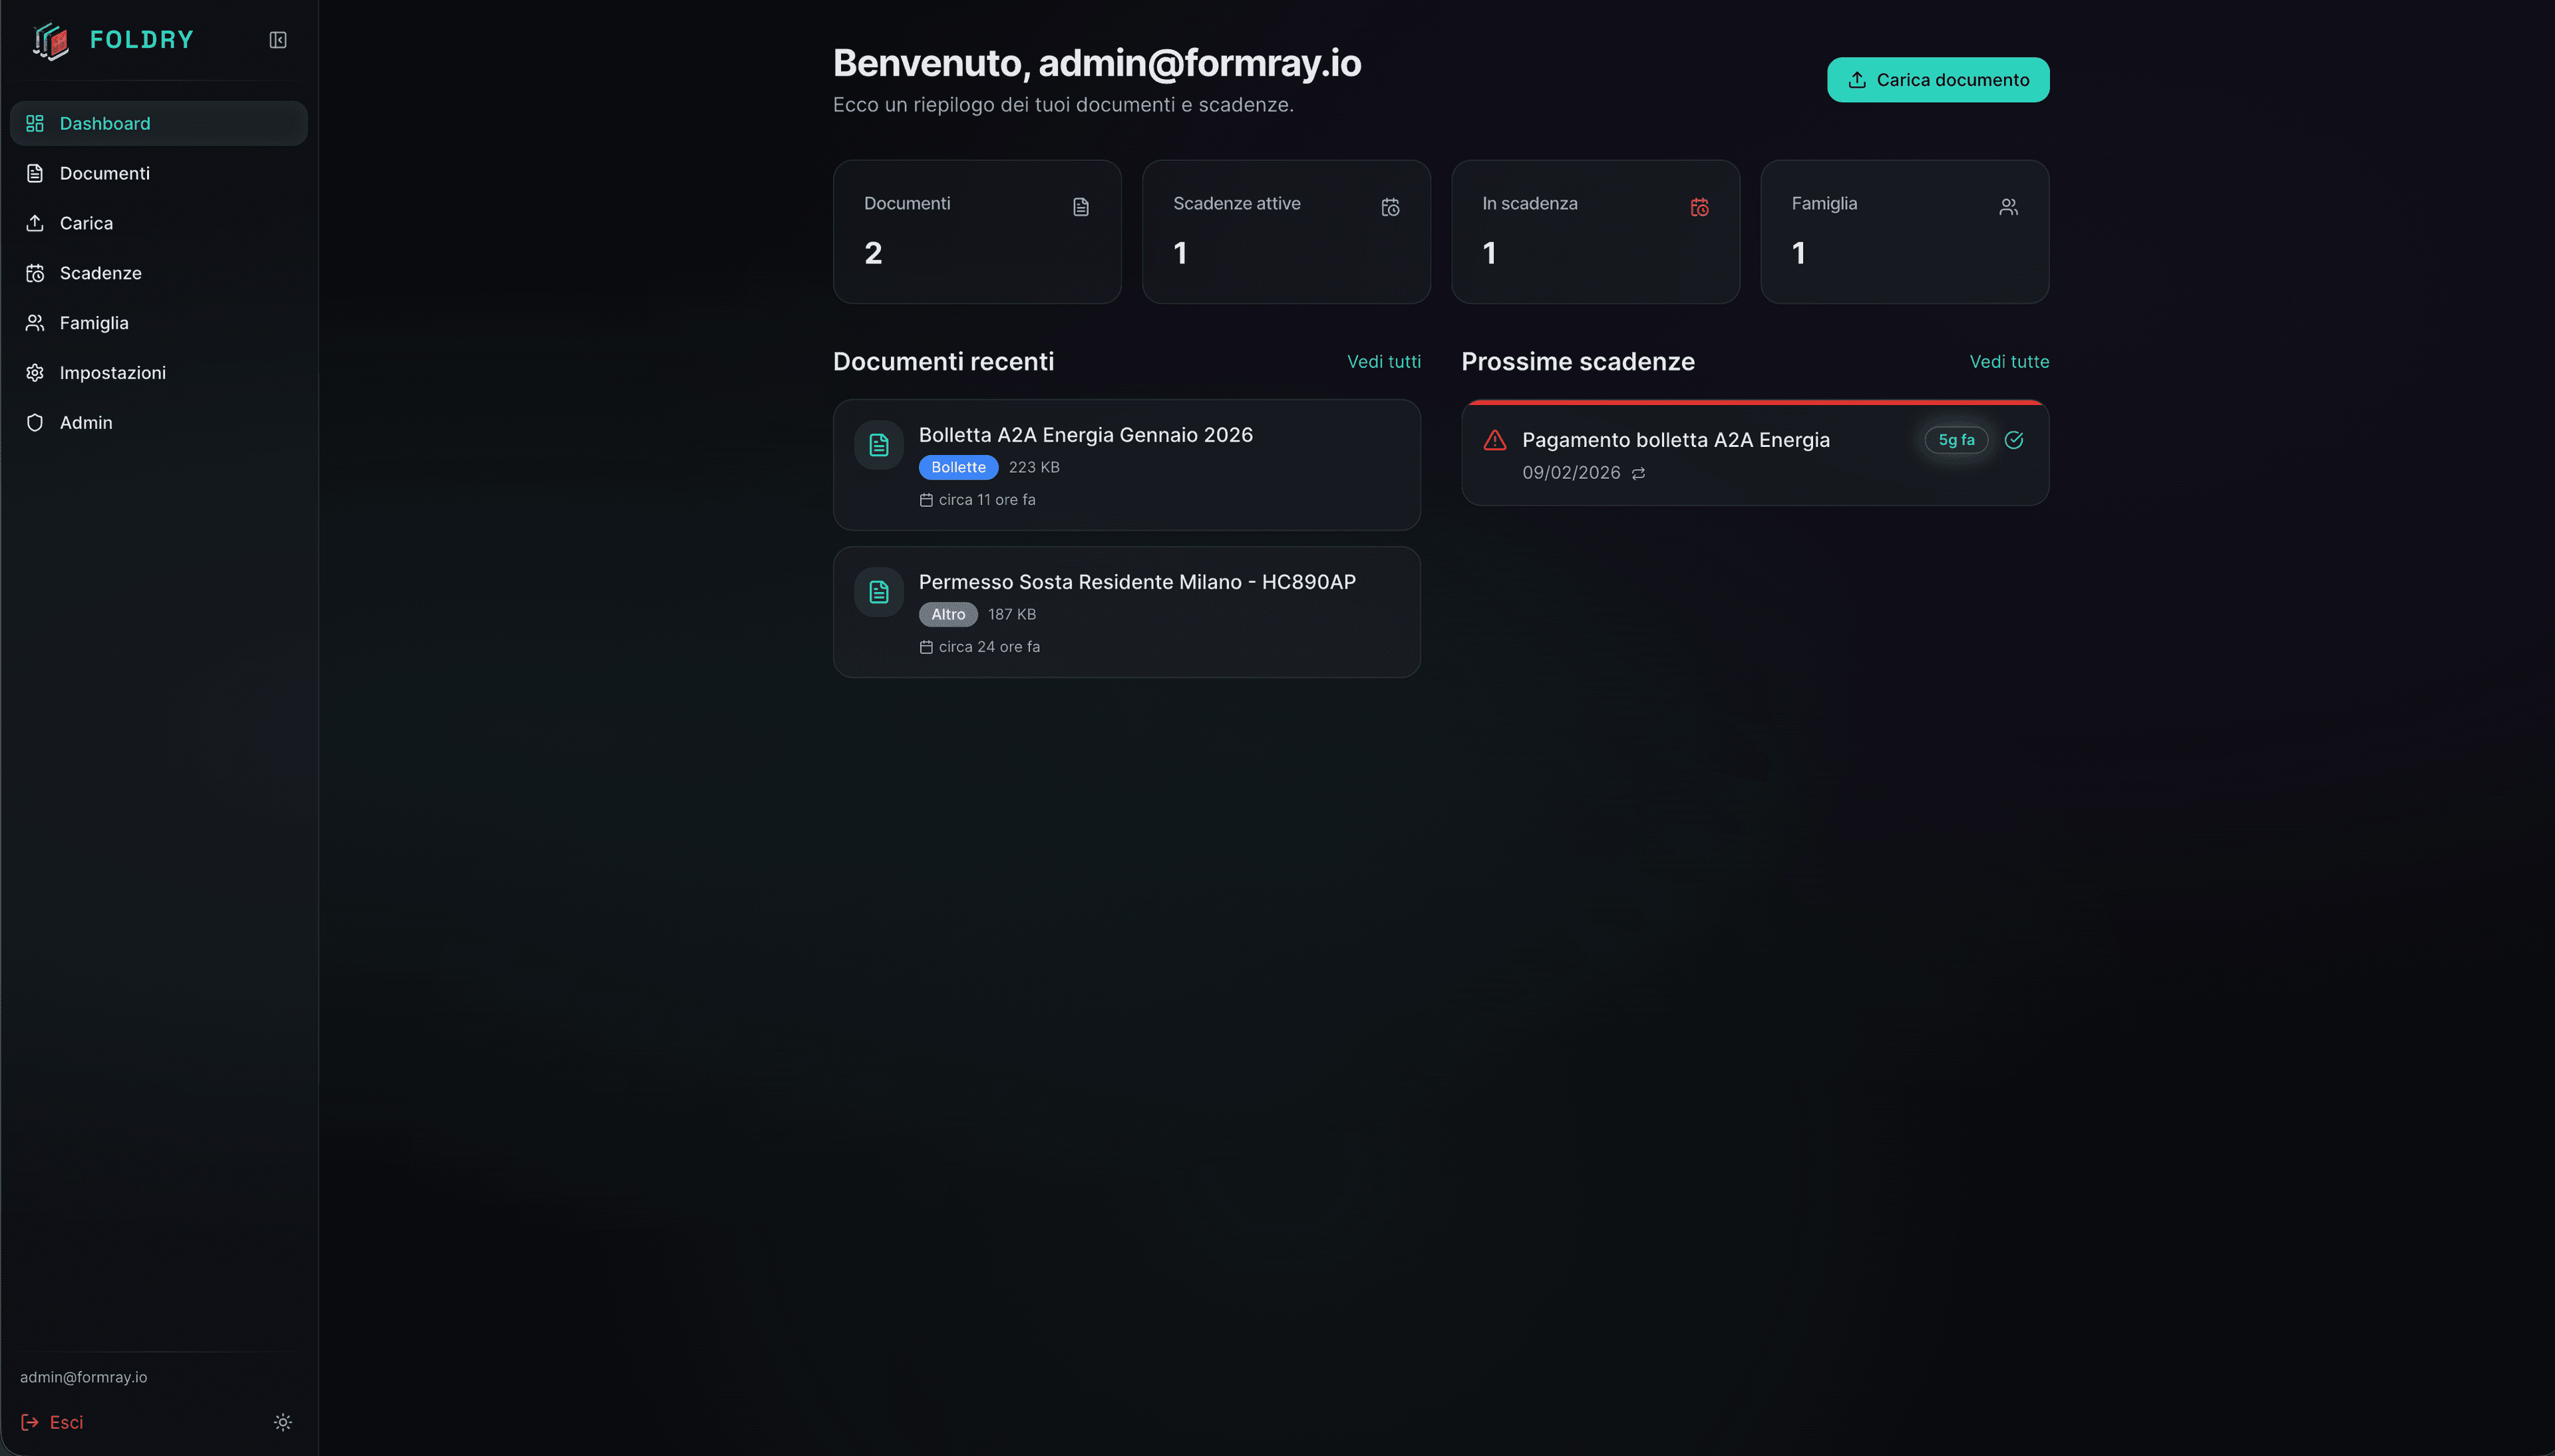Open the Permesso Sosta Residente Milano document
The image size is (2555, 1456).
1137,581
